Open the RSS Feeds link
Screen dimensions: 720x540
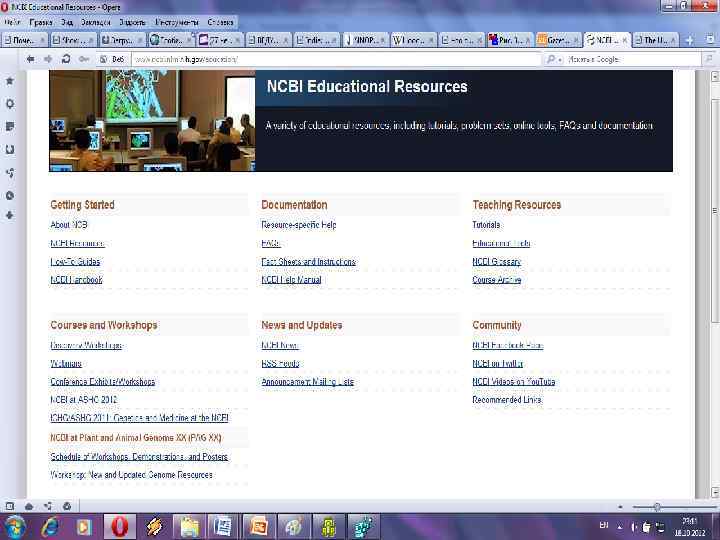click(x=280, y=363)
